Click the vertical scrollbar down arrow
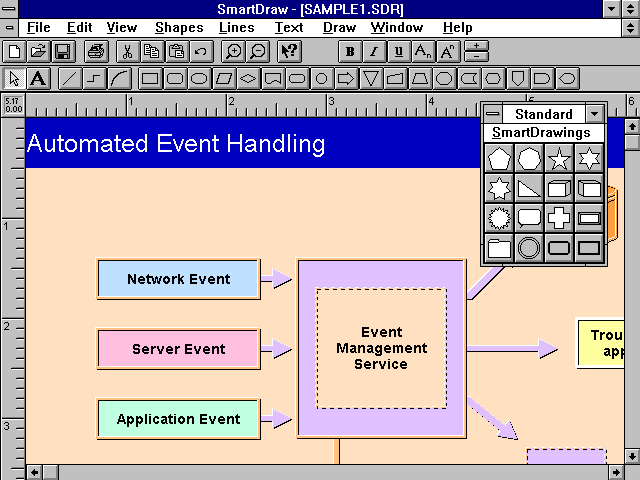640x480 pixels. (x=632, y=456)
